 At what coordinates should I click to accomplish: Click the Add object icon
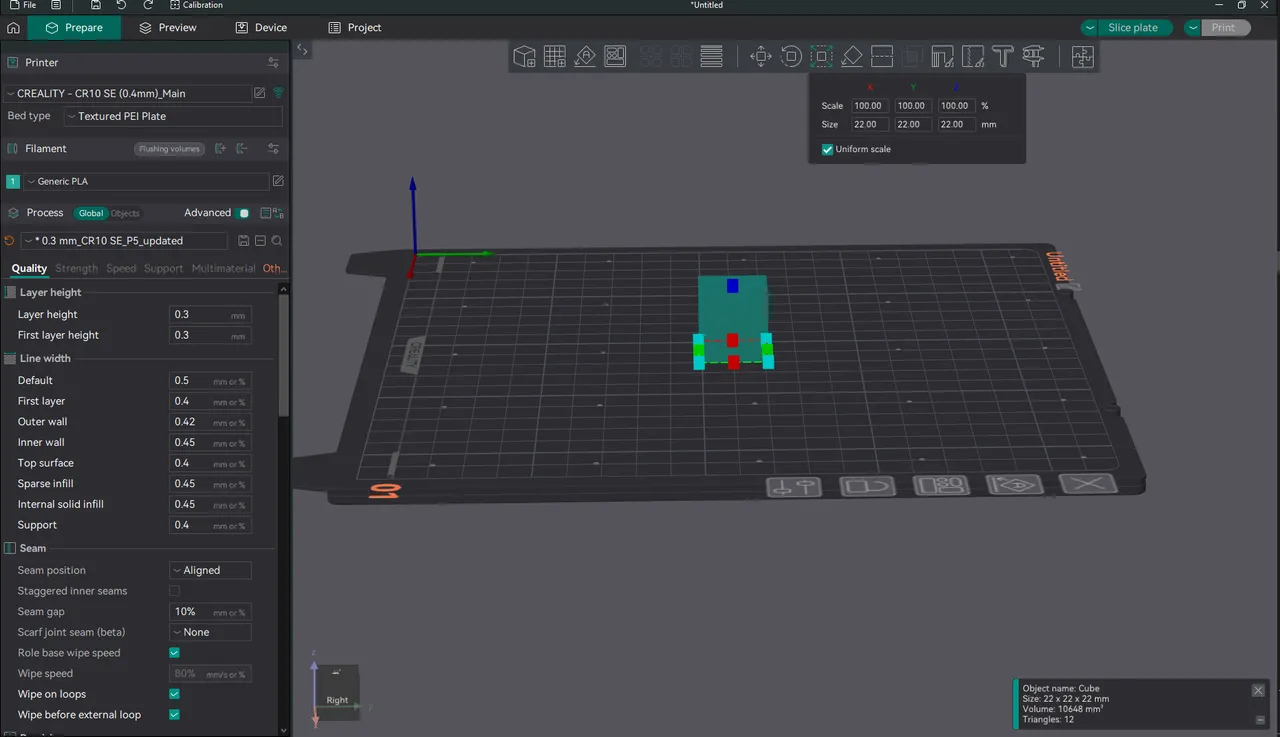click(x=524, y=56)
